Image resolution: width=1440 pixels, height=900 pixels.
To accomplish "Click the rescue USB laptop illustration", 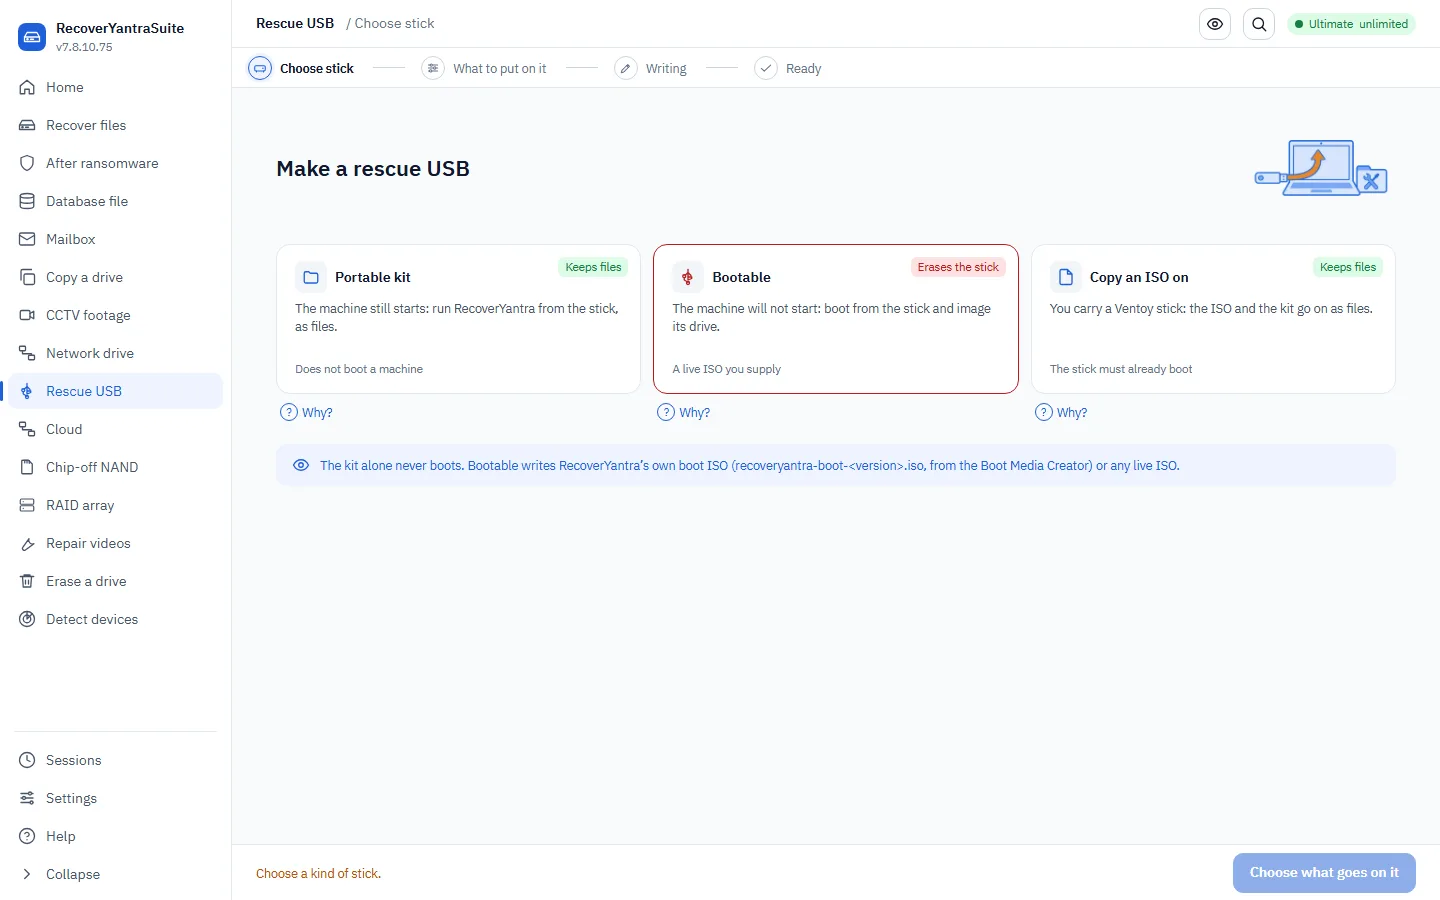I will [1321, 168].
